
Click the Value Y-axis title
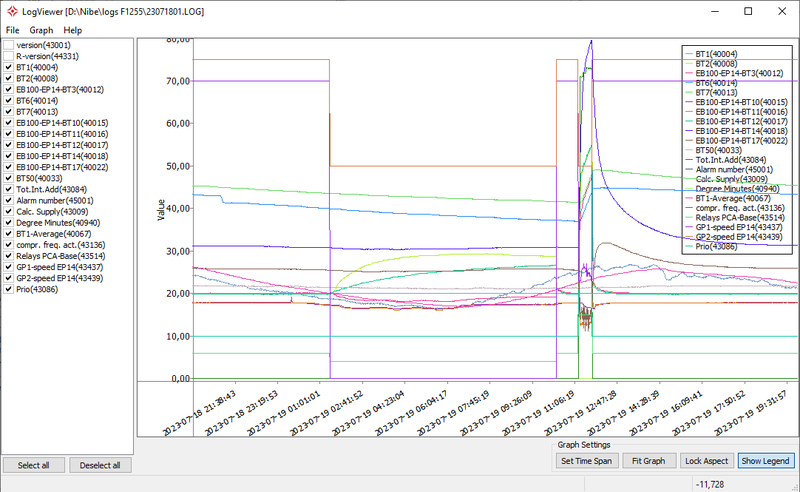coord(161,209)
